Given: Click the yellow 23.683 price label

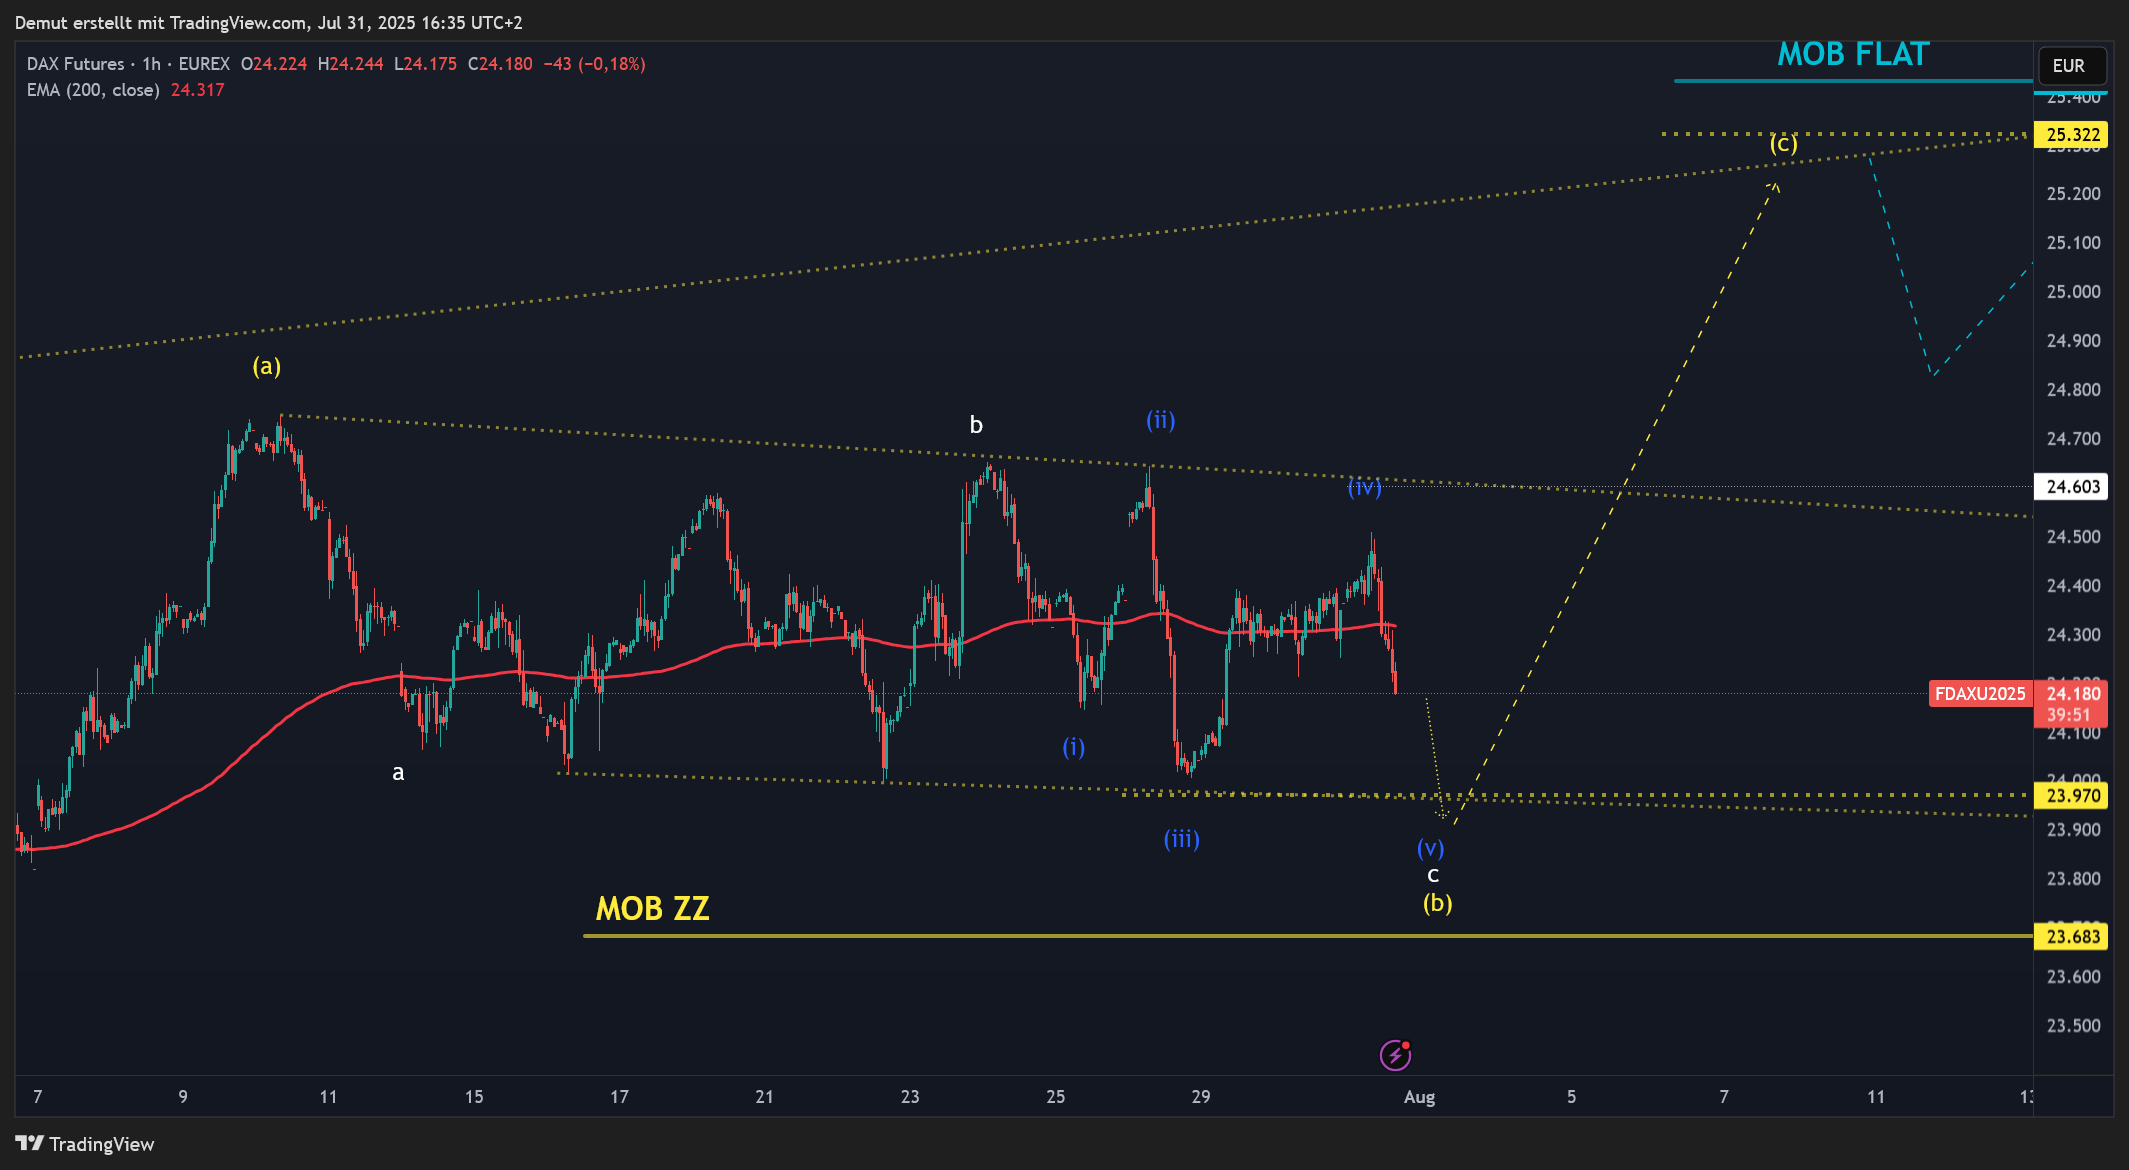Looking at the screenshot, I should [2072, 937].
